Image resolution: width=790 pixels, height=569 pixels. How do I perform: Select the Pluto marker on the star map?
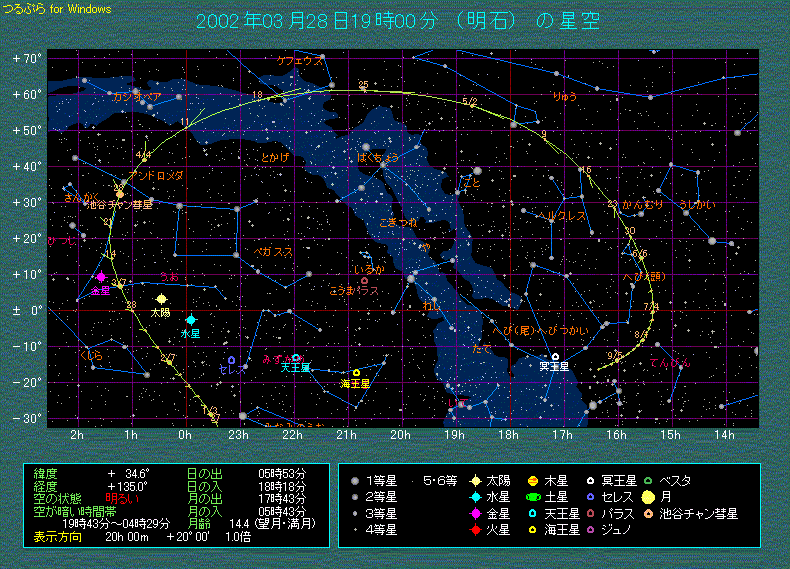pos(555,357)
